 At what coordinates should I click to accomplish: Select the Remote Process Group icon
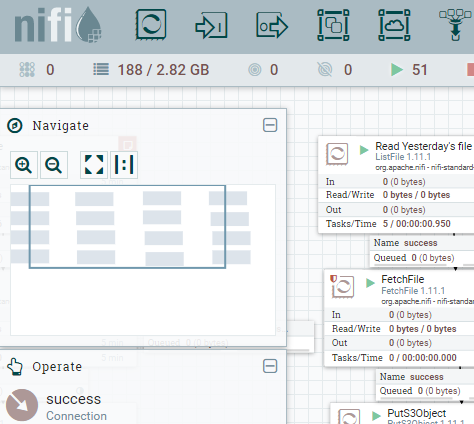394,25
